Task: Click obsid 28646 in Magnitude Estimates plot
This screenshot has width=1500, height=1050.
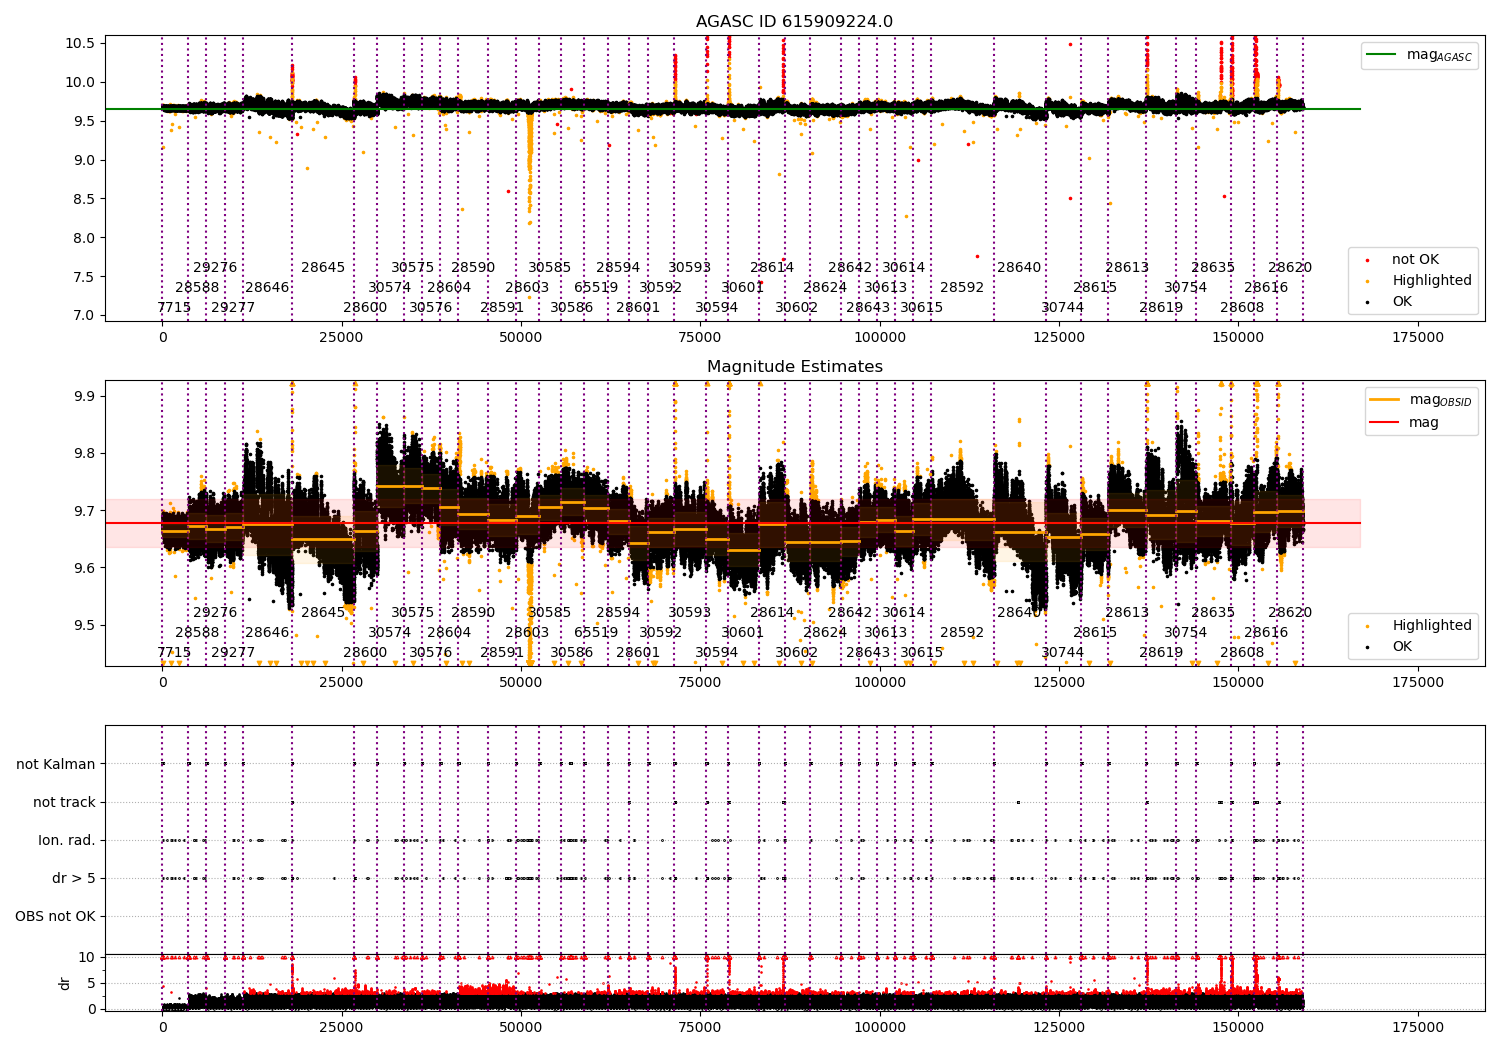Action: coord(267,633)
